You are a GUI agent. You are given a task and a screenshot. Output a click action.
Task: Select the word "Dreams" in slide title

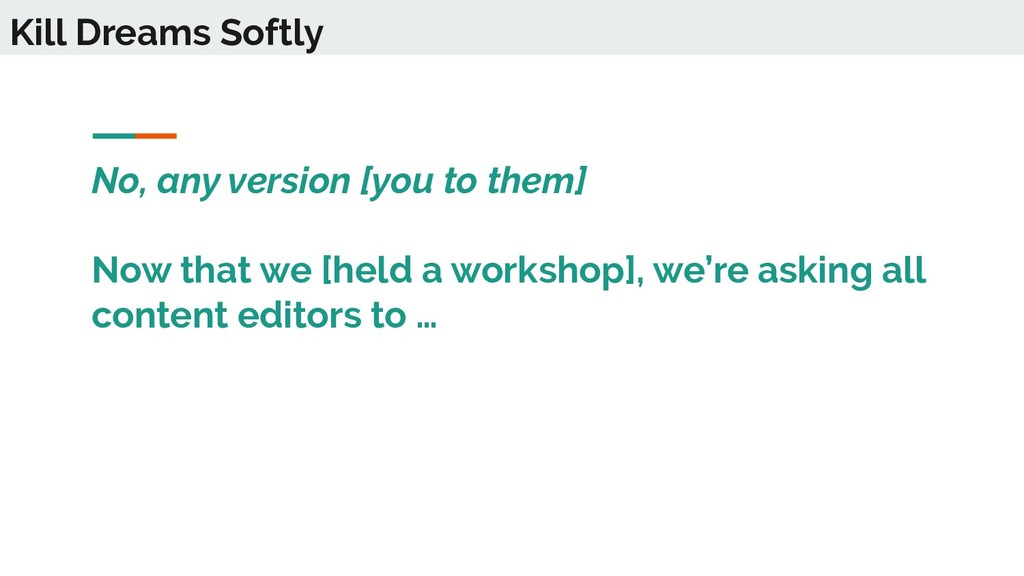tap(143, 32)
